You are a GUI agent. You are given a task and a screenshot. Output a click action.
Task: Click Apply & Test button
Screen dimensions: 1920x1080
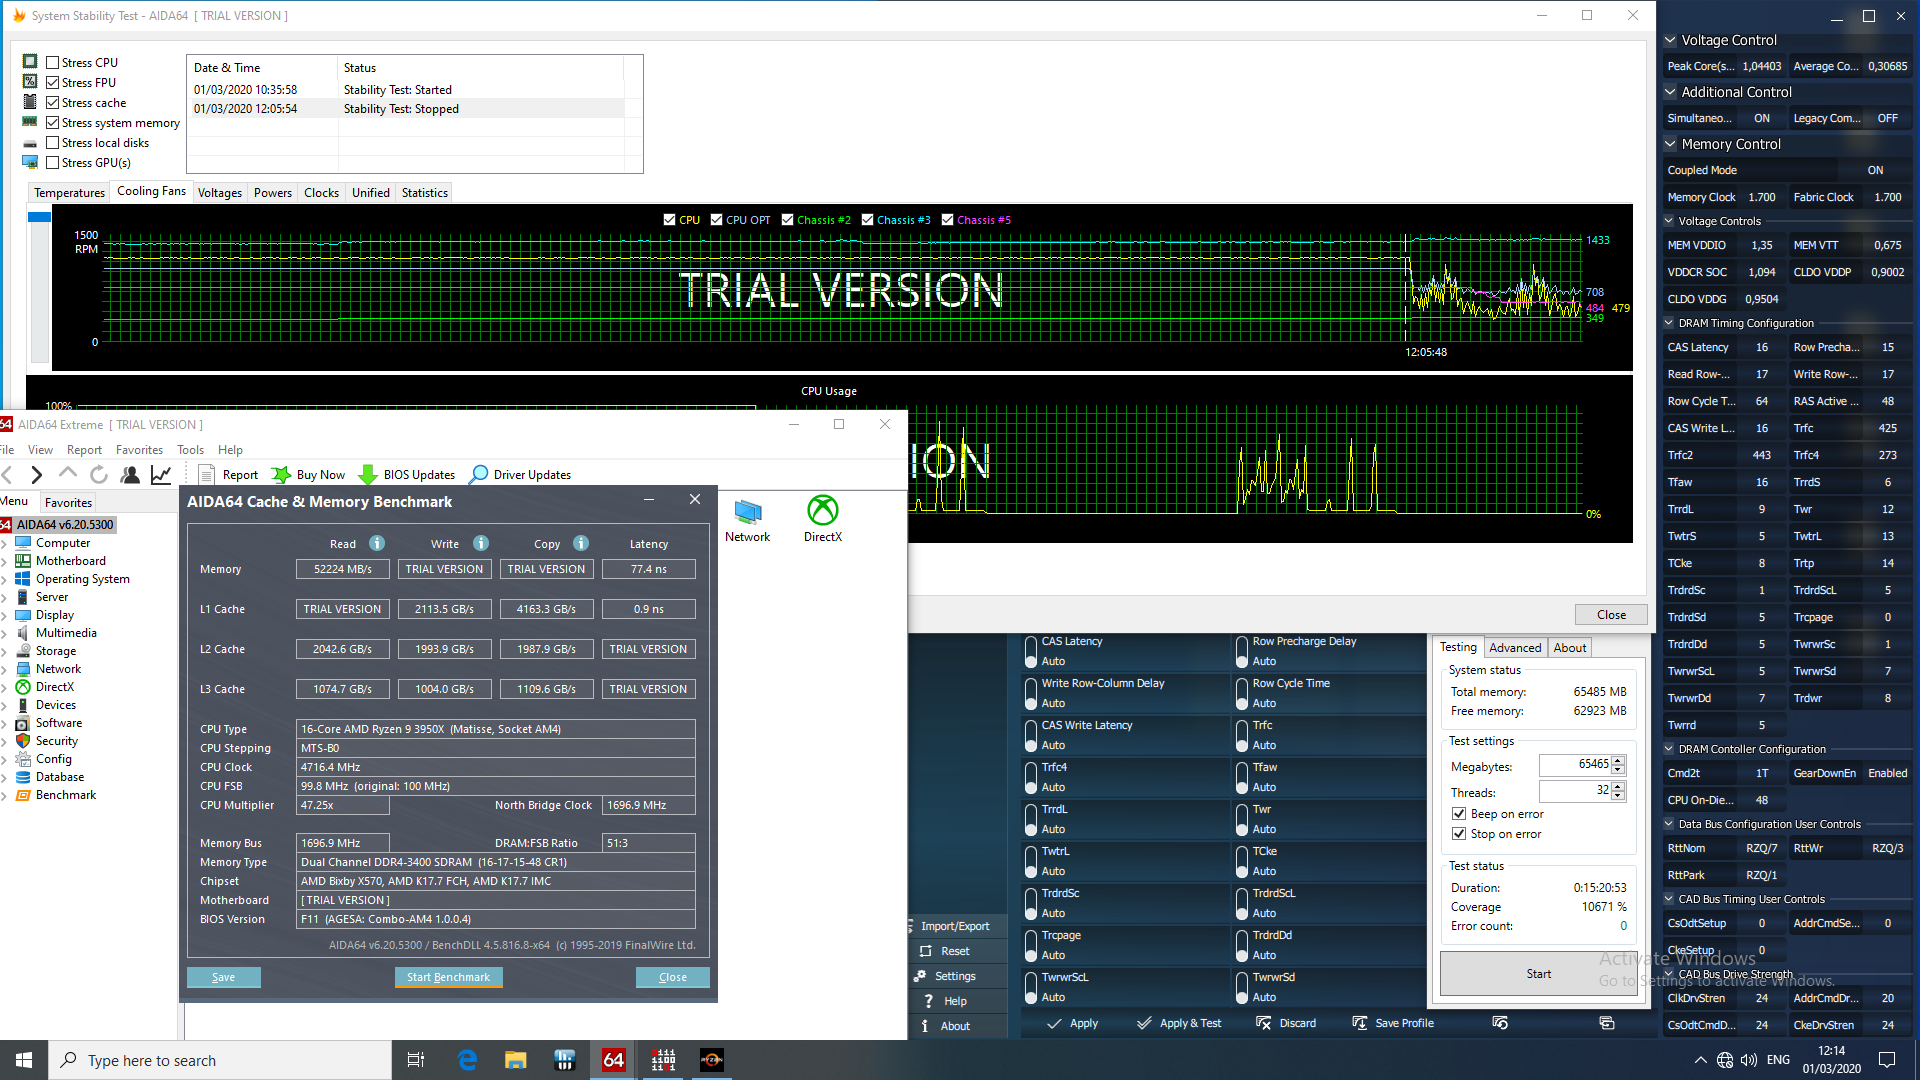click(1179, 1023)
